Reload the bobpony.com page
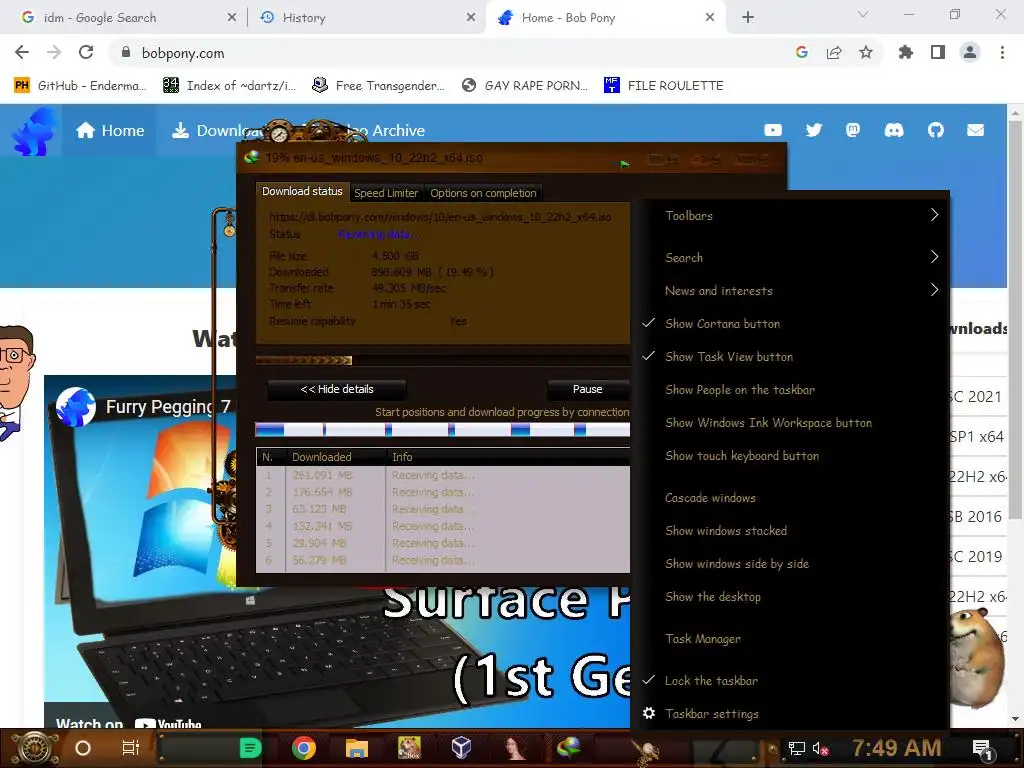This screenshot has width=1024, height=768. click(86, 52)
